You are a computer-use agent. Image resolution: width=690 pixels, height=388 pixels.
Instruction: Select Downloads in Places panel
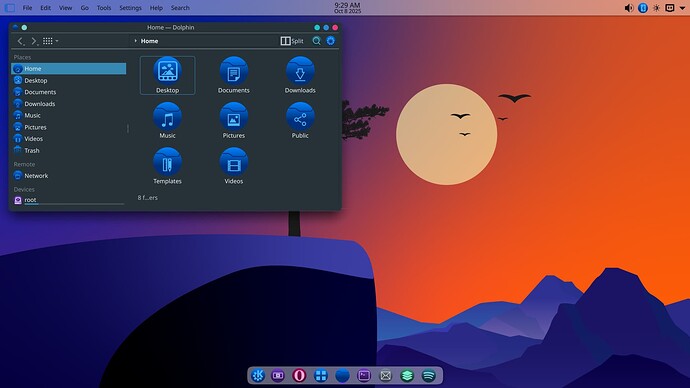point(69,104)
